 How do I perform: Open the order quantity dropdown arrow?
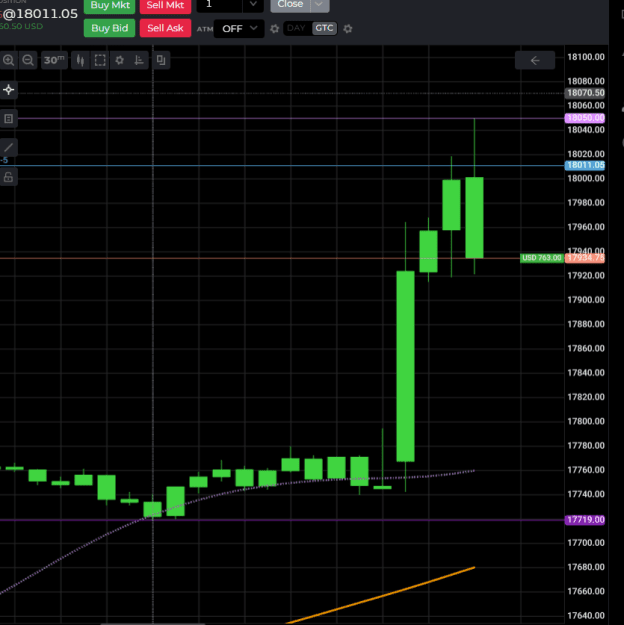(x=253, y=5)
